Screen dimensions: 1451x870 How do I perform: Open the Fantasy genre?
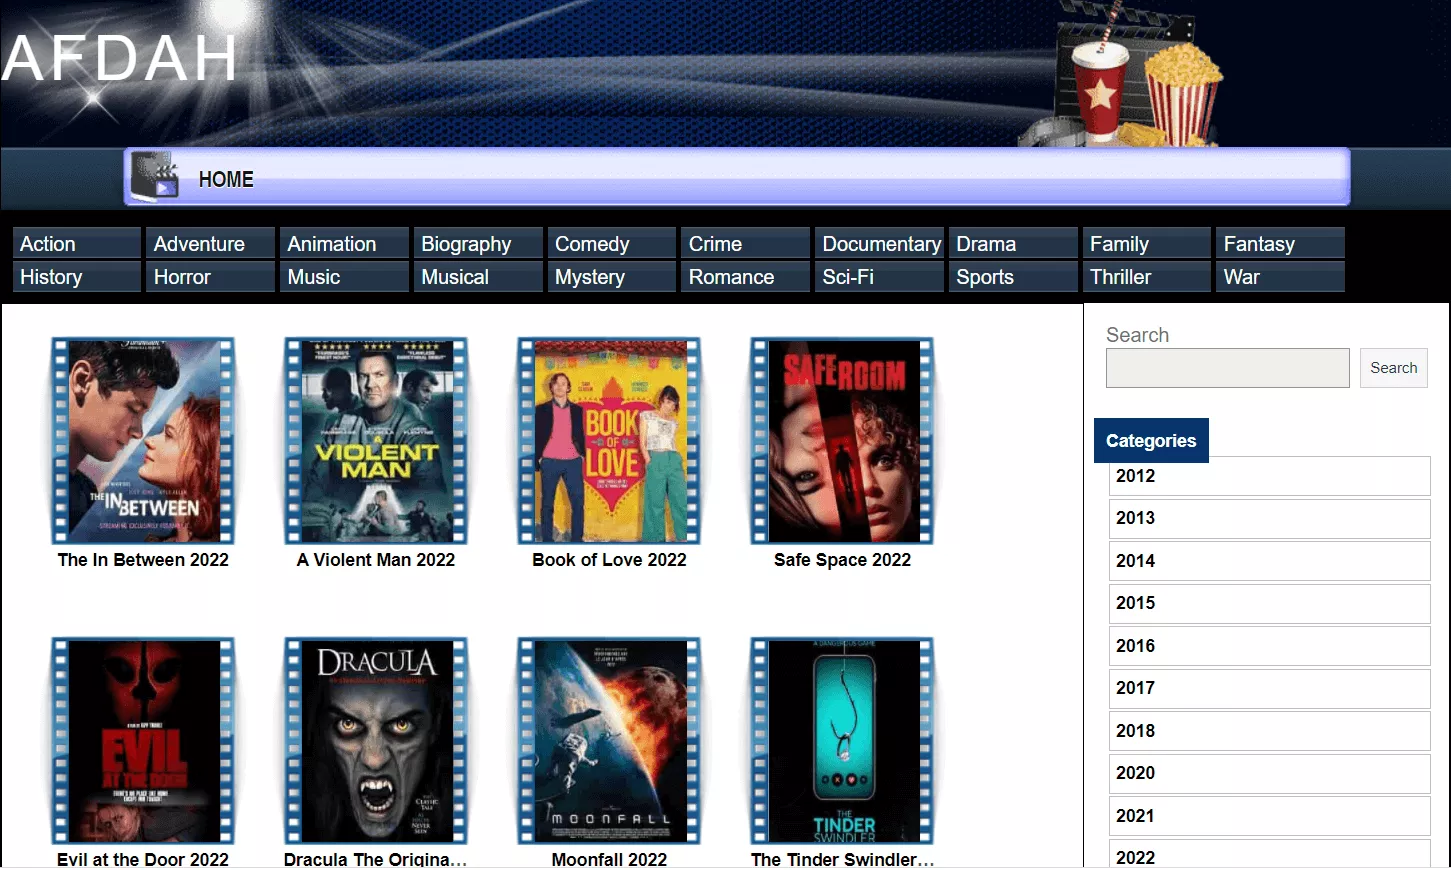[1281, 244]
